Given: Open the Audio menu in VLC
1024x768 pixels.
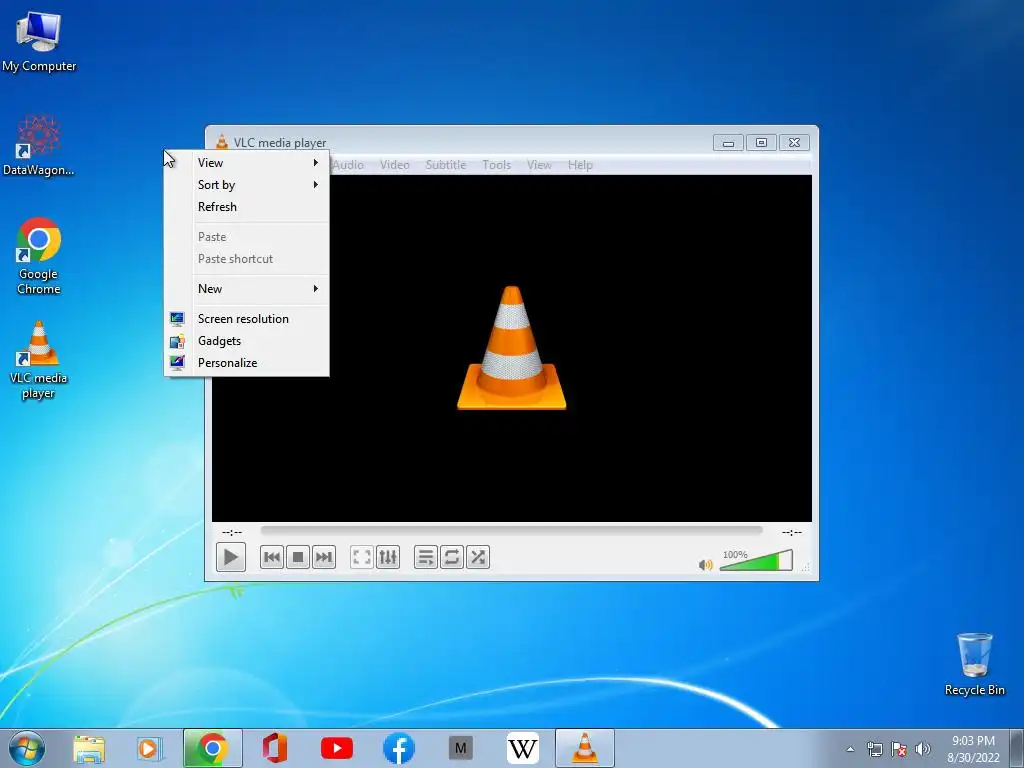Looking at the screenshot, I should (348, 165).
